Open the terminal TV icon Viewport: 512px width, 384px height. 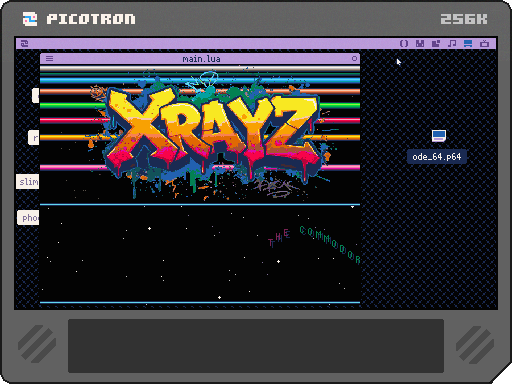pyautogui.click(x=484, y=44)
